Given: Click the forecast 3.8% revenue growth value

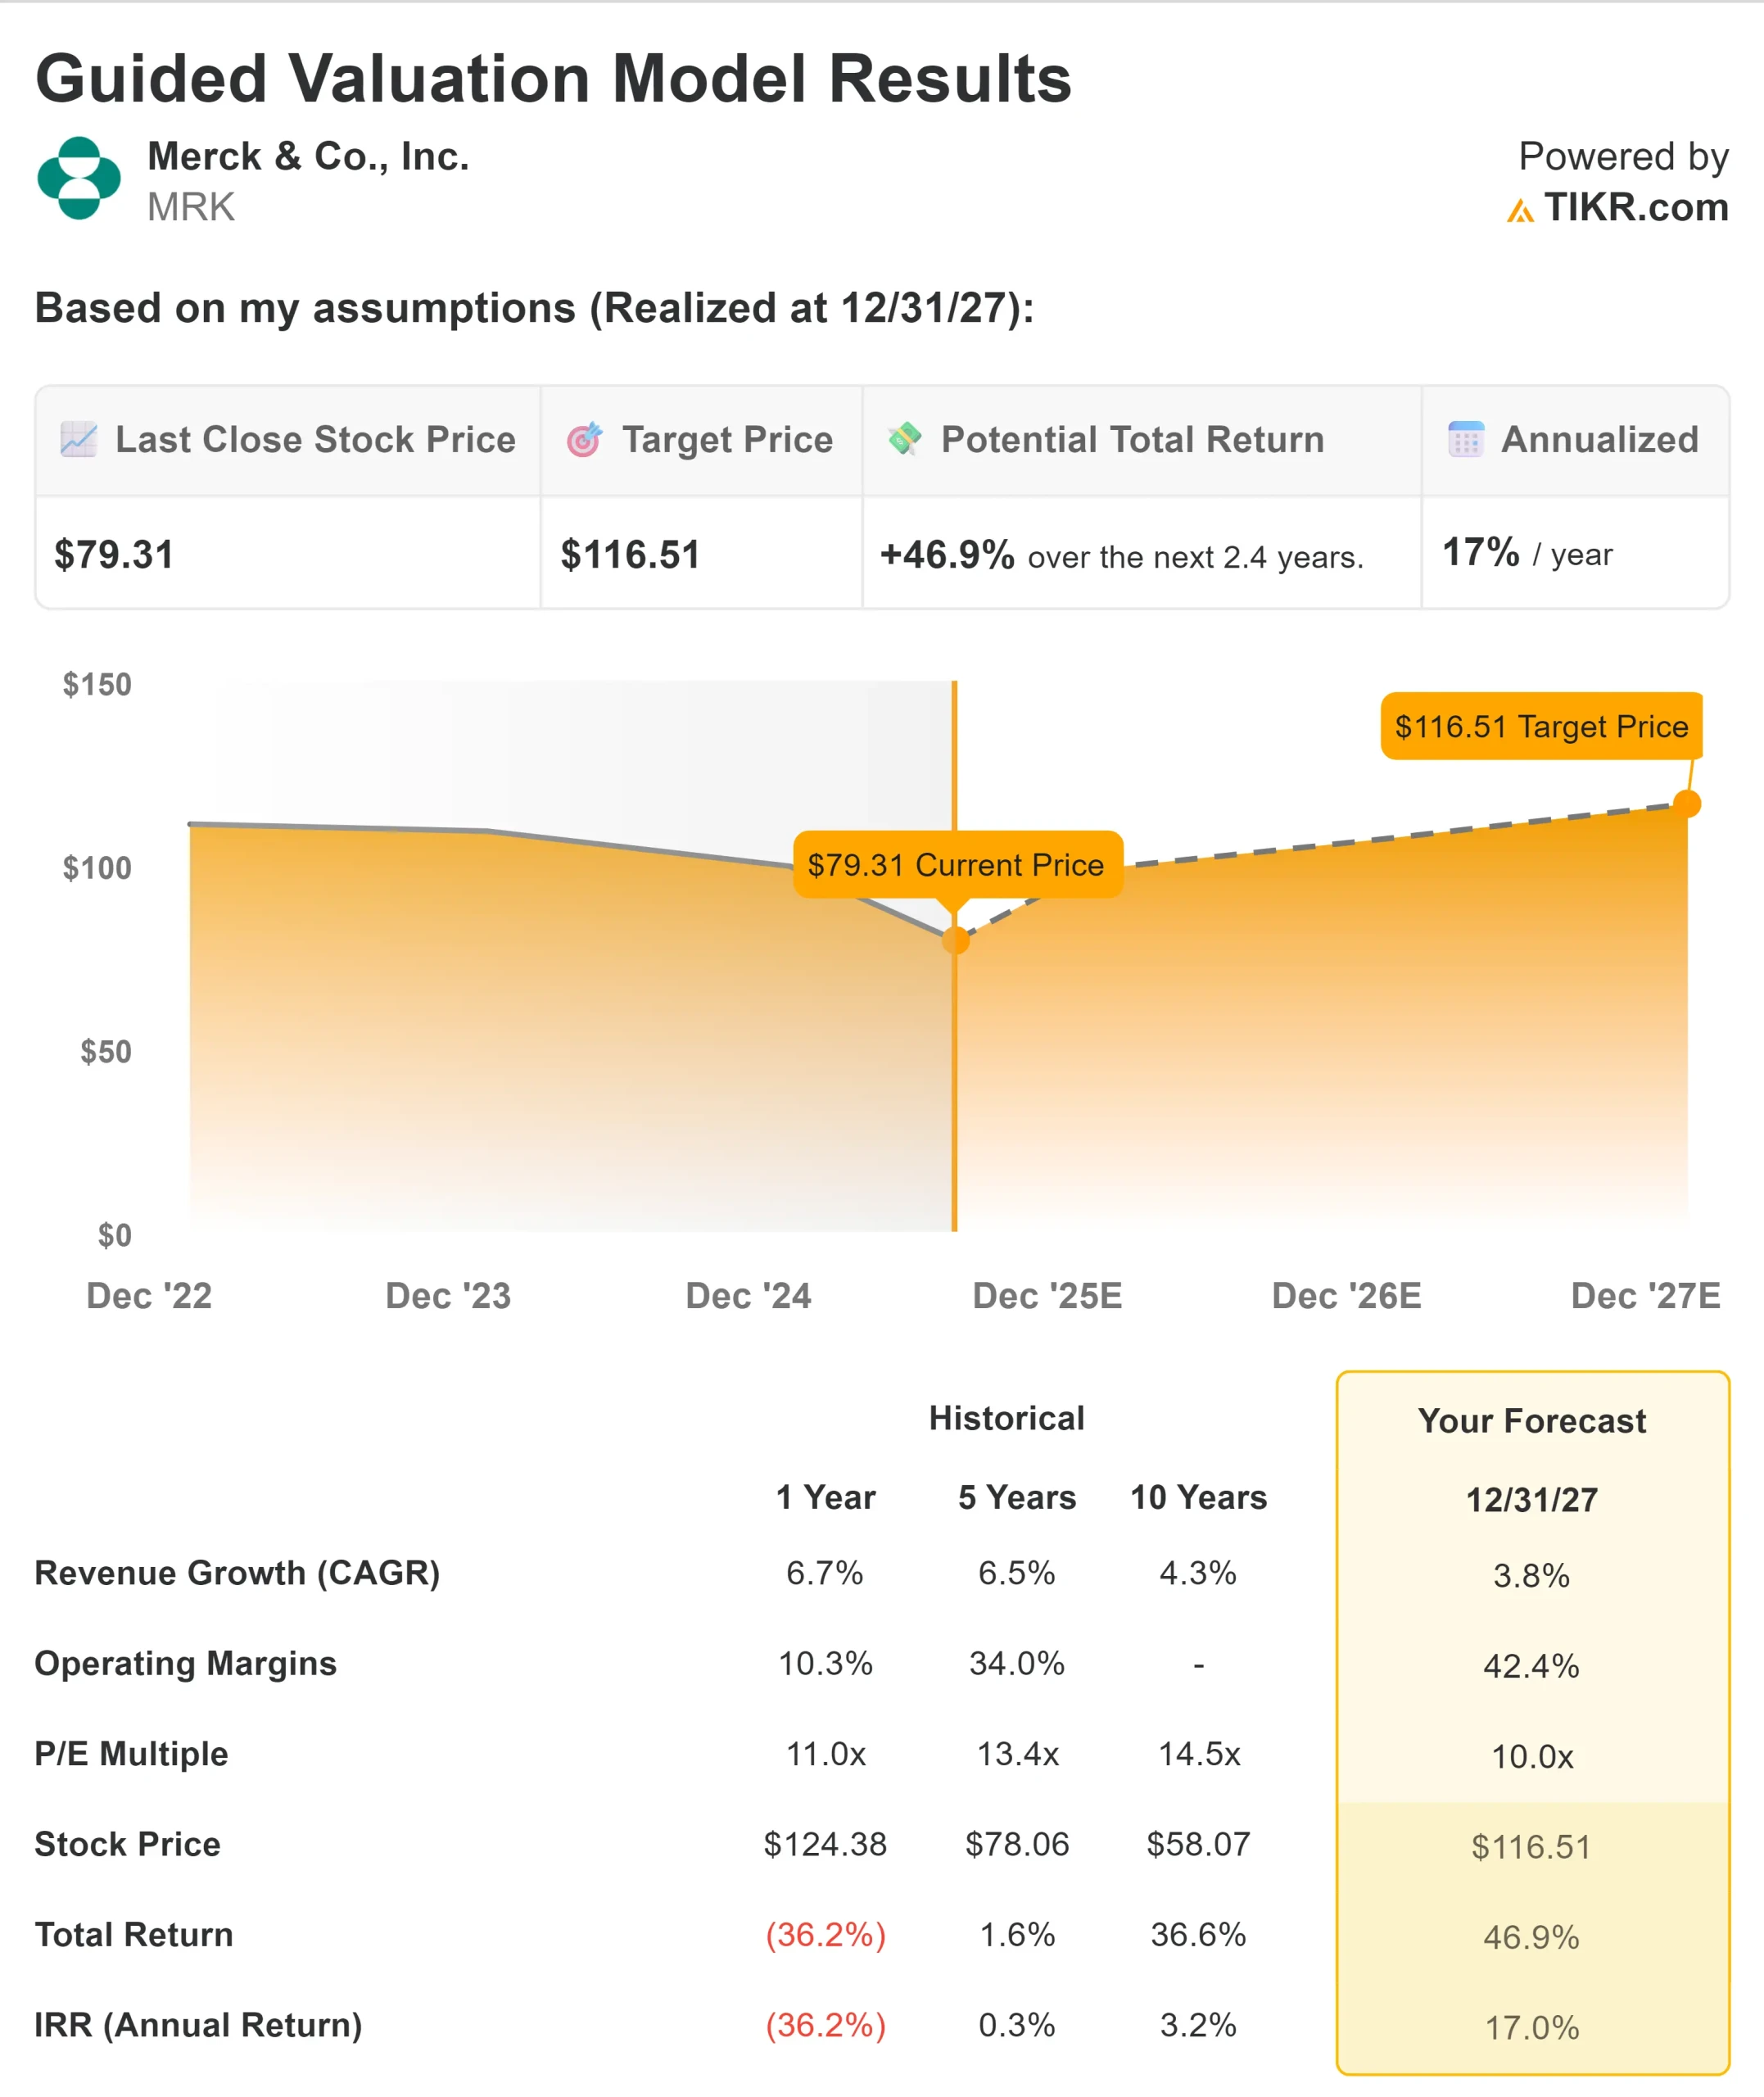Looking at the screenshot, I should click(x=1531, y=1576).
